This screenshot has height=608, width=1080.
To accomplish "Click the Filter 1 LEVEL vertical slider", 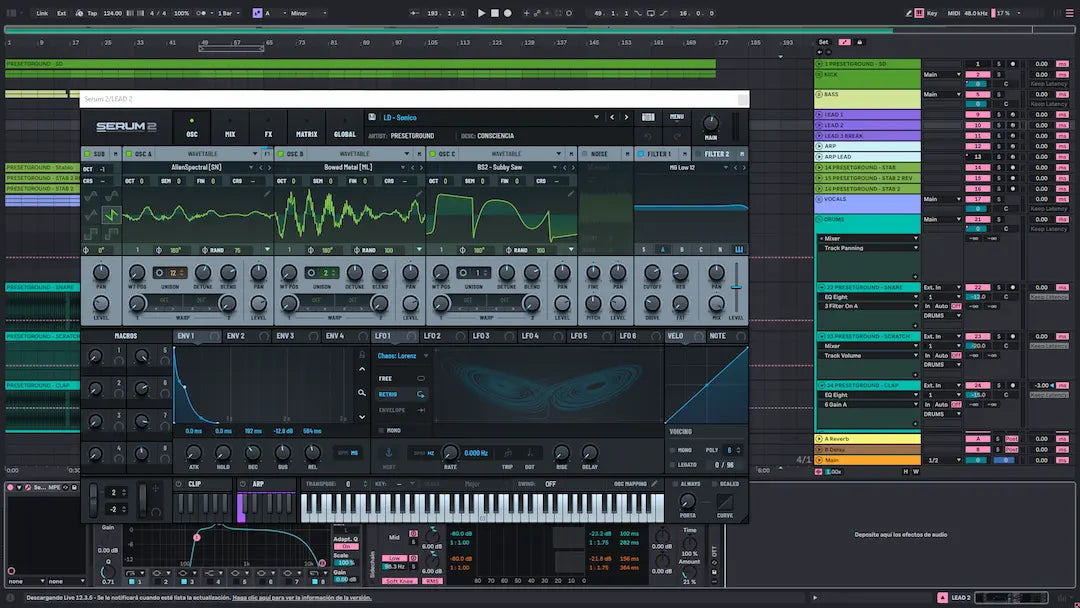I will (x=737, y=287).
